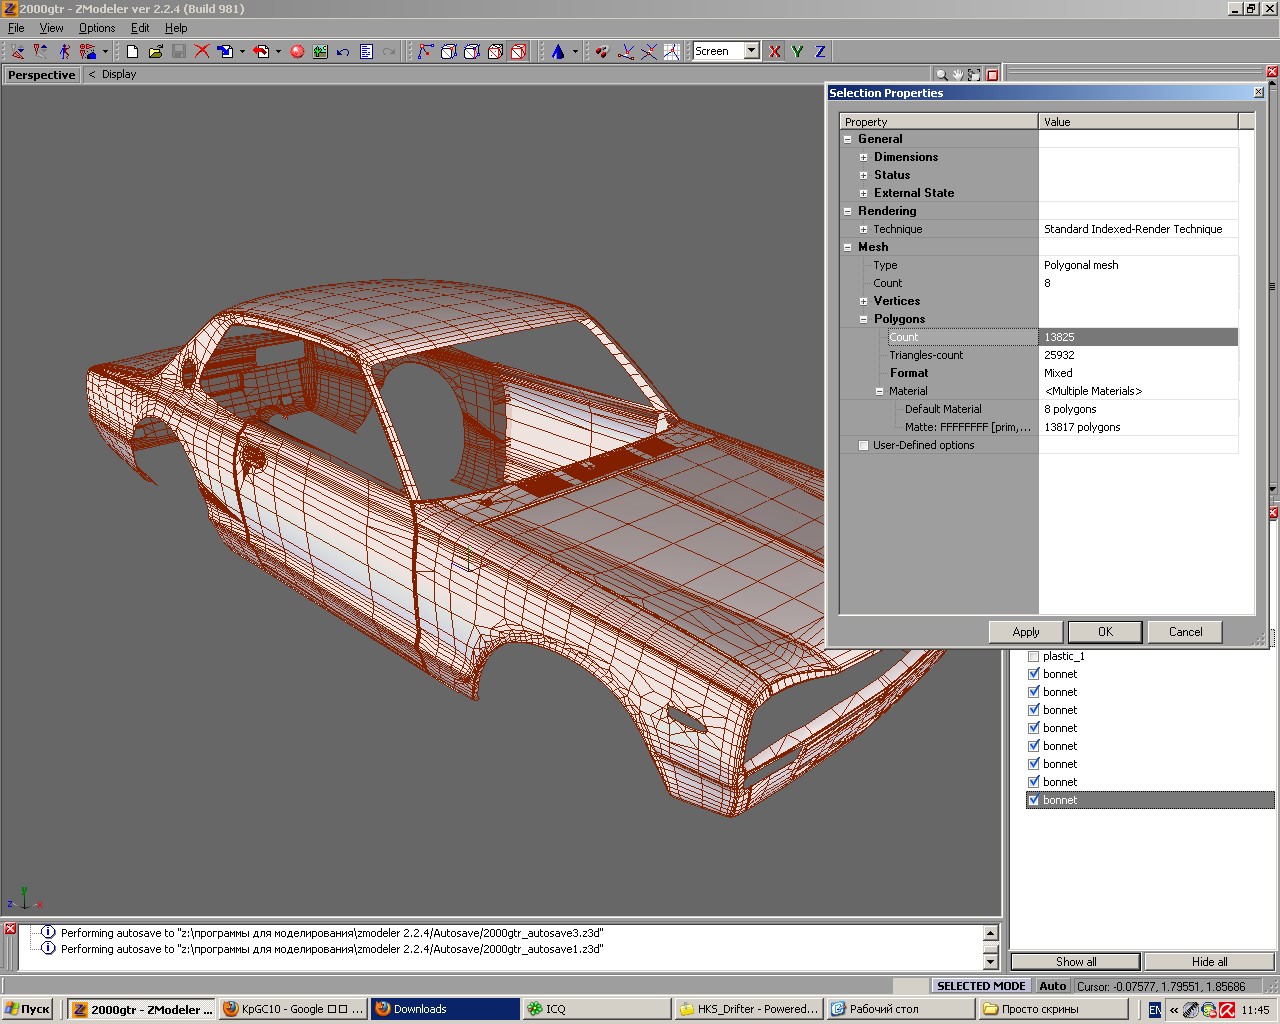Viewport: 1280px width, 1024px height.
Task: Click the New file icon in toolbar
Action: coord(132,51)
